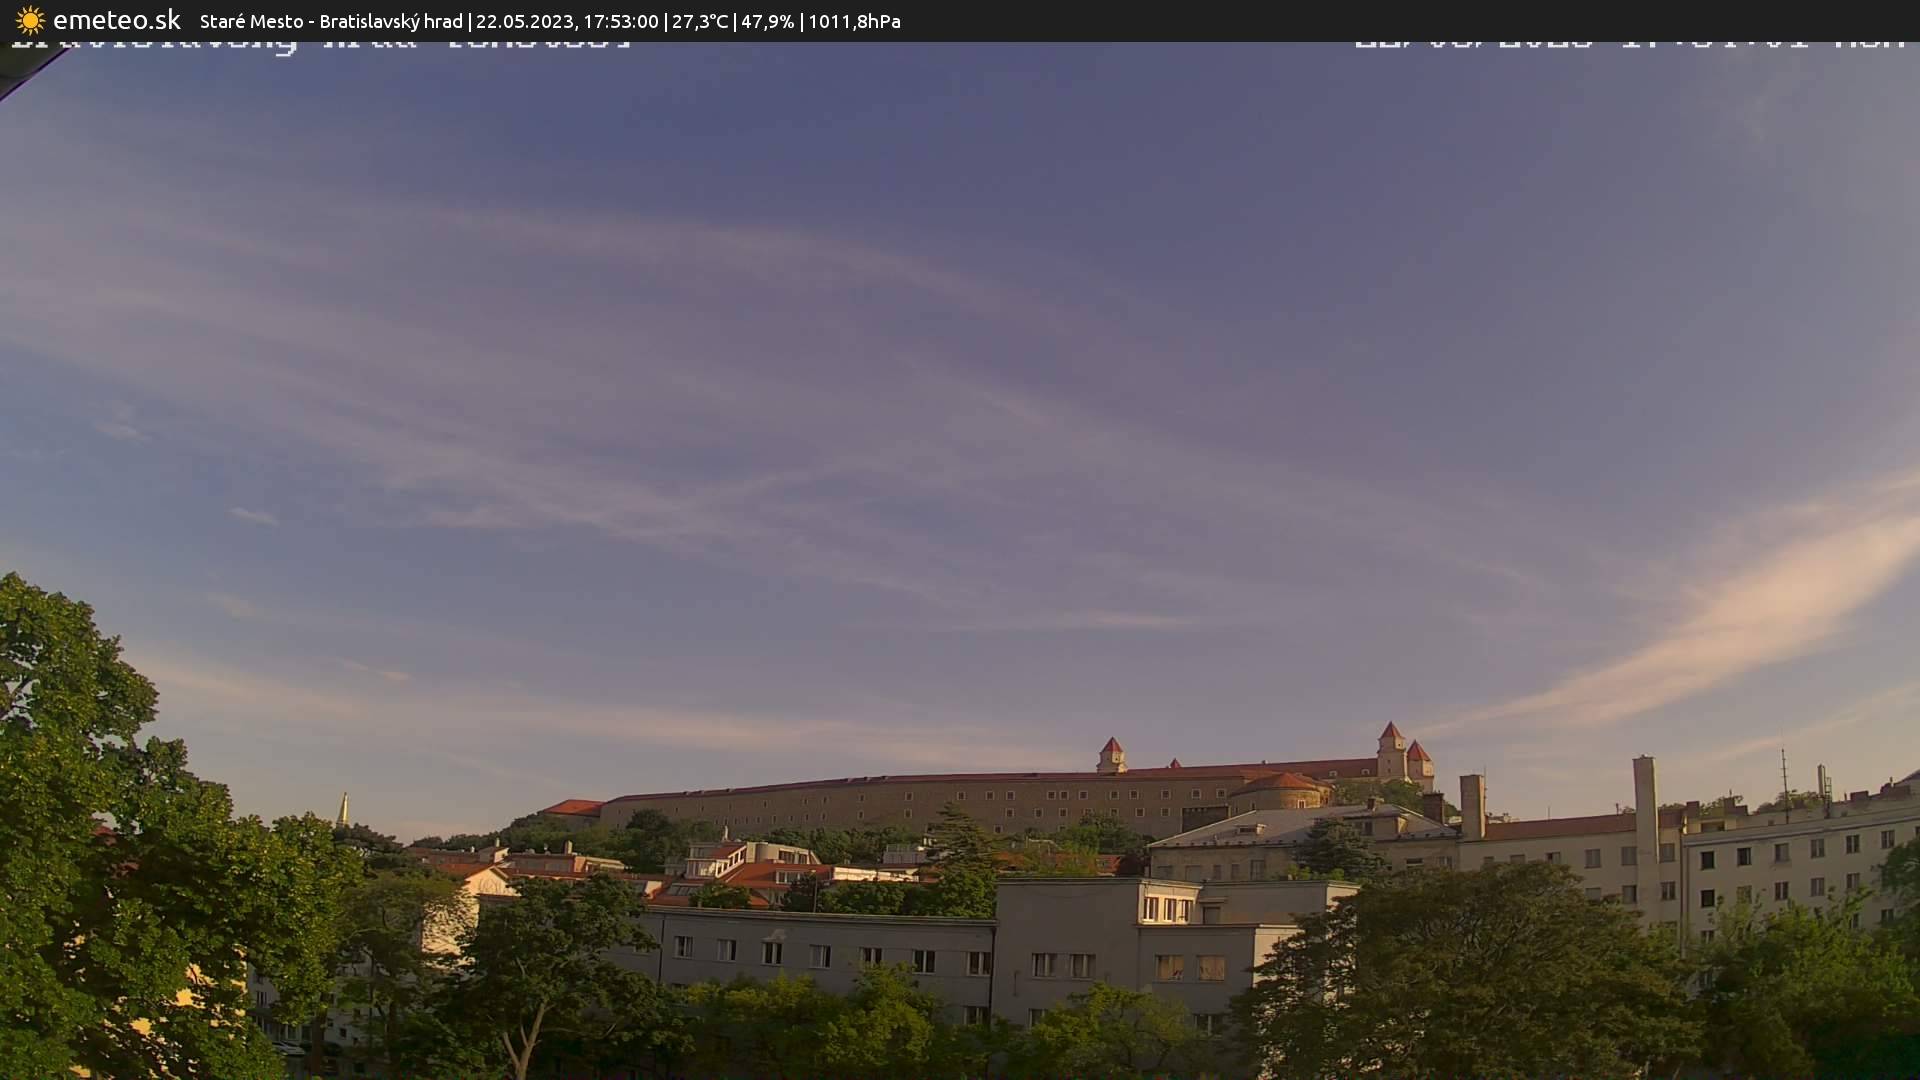Click the gray building's lit windows
This screenshot has width=1920, height=1080.
click(1166, 908)
